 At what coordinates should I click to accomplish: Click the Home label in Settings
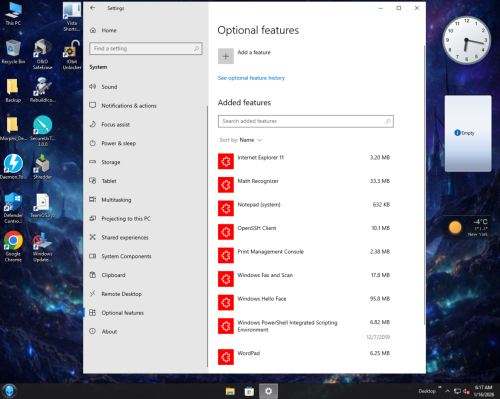pyautogui.click(x=109, y=30)
